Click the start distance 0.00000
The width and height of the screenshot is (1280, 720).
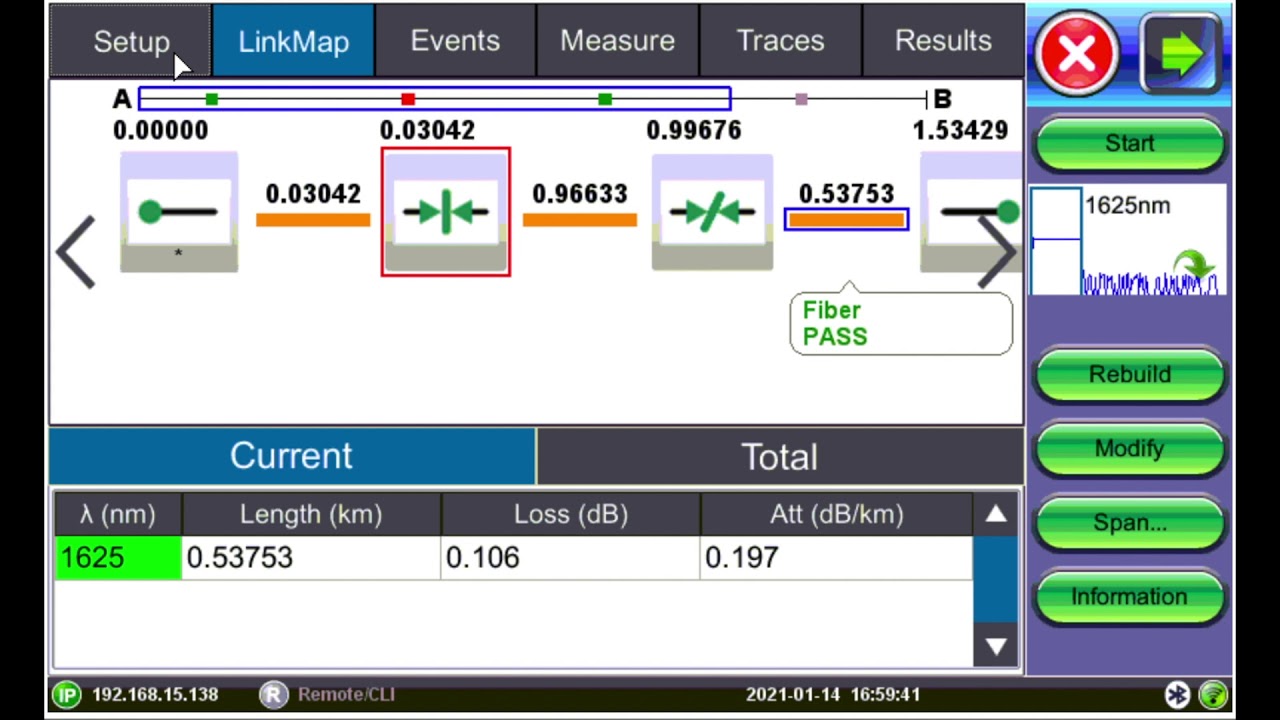point(161,130)
